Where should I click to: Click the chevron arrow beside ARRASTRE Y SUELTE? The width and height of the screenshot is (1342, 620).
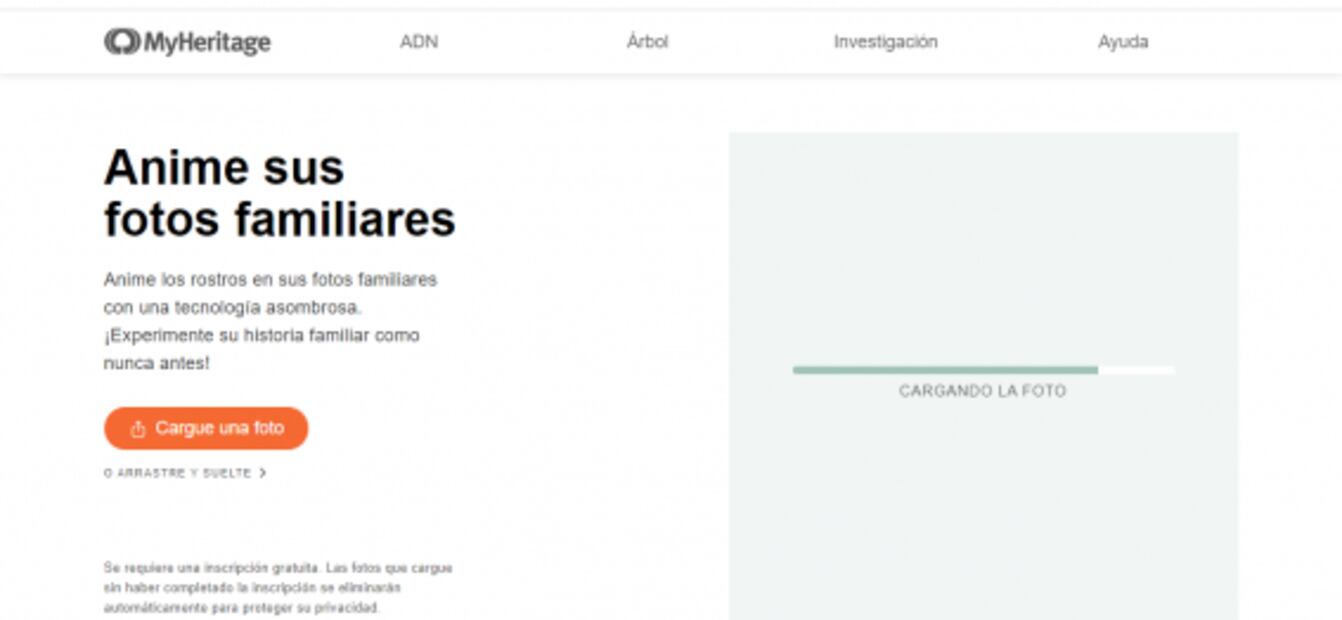point(263,473)
